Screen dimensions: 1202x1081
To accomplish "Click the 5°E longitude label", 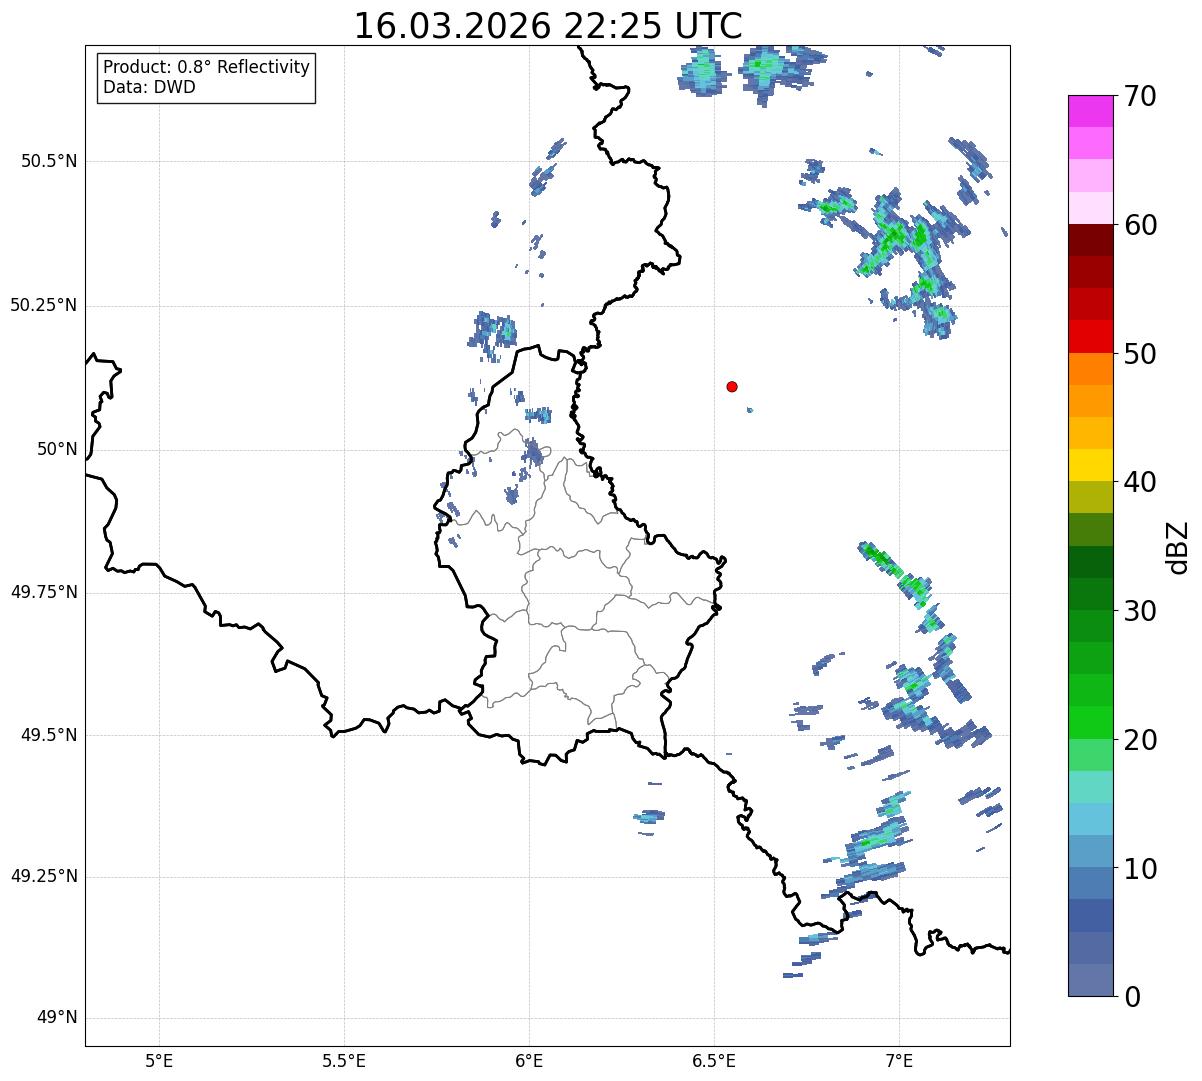I will point(159,1060).
